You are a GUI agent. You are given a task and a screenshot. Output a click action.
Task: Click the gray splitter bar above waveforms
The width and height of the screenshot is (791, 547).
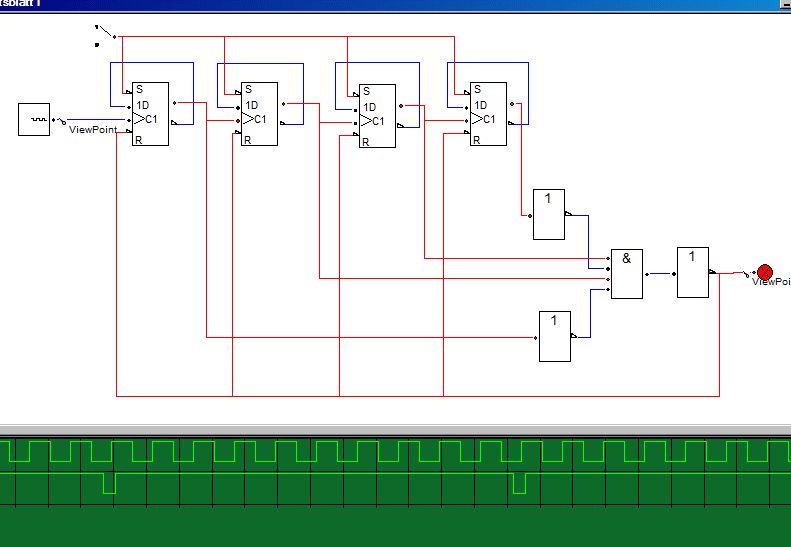pyautogui.click(x=396, y=430)
